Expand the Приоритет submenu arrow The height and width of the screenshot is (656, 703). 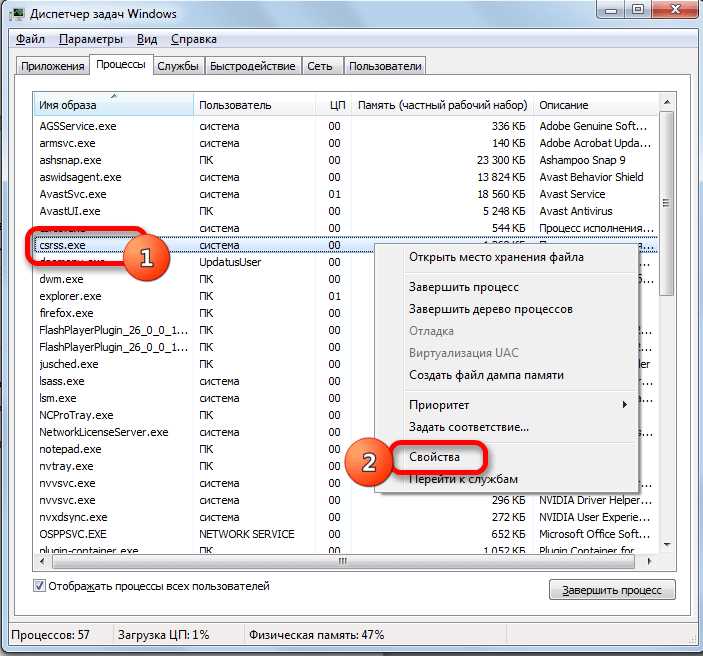(x=625, y=405)
